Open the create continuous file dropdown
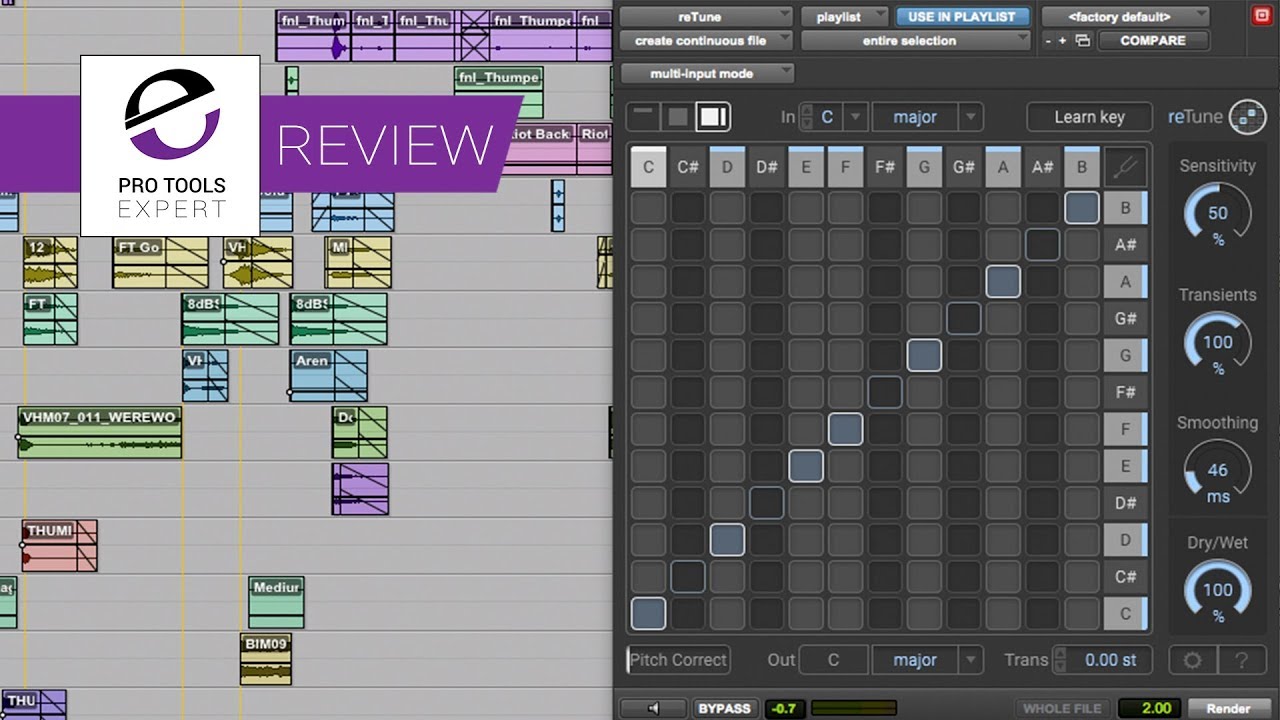 point(705,41)
